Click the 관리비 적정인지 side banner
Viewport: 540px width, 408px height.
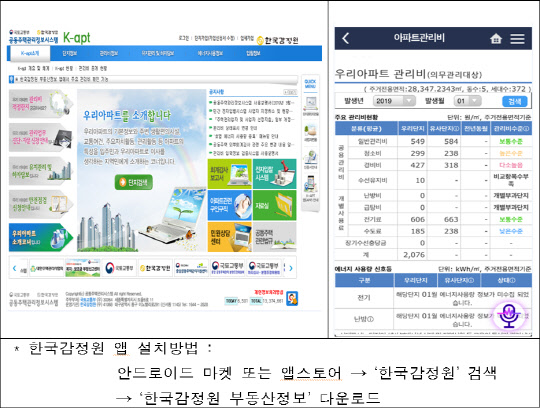click(x=41, y=104)
